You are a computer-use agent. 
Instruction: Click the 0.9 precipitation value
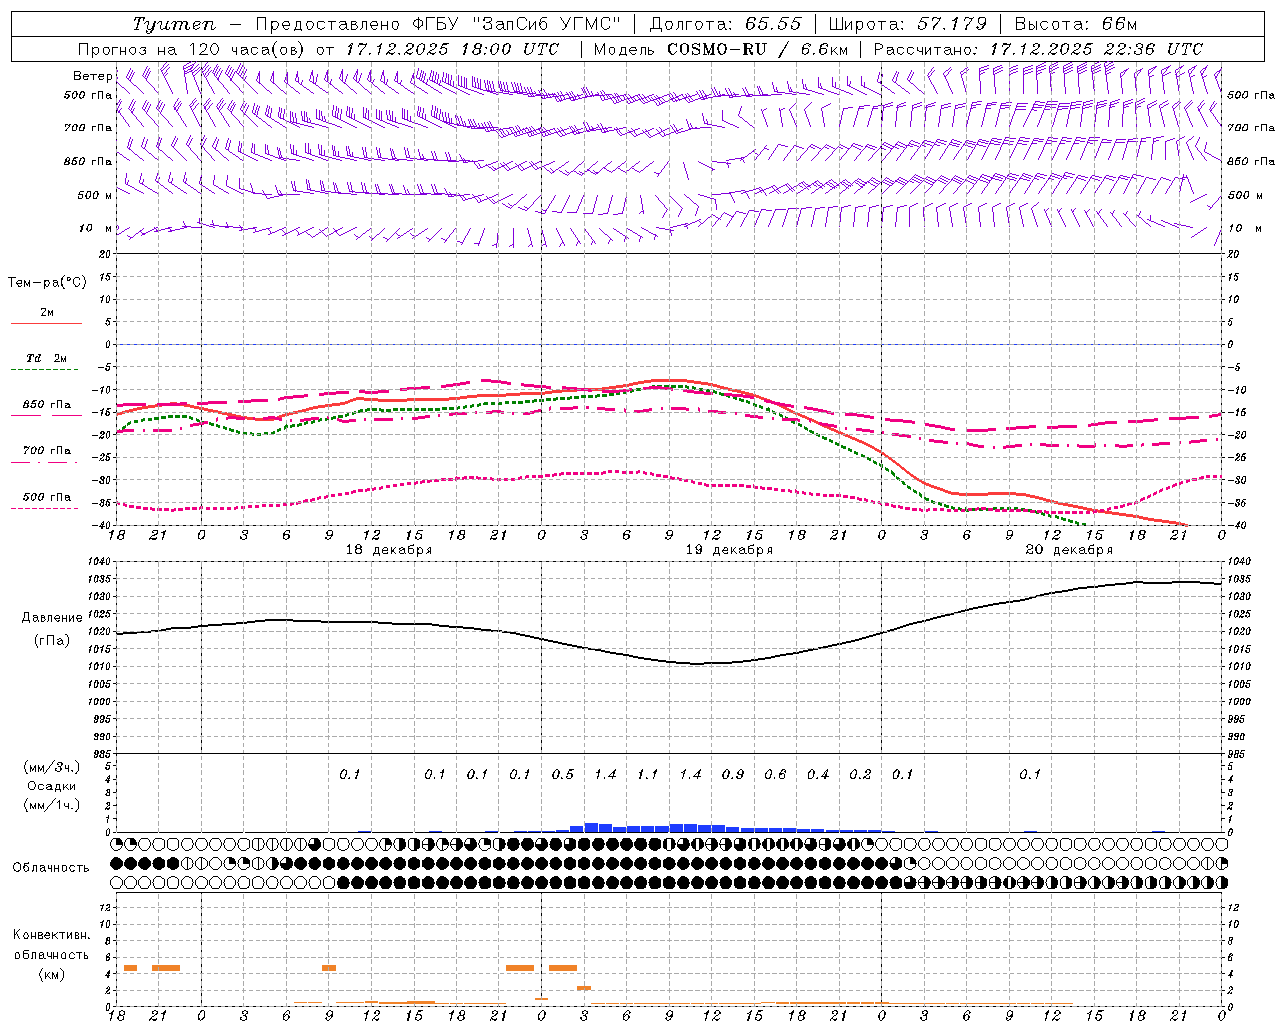(733, 774)
